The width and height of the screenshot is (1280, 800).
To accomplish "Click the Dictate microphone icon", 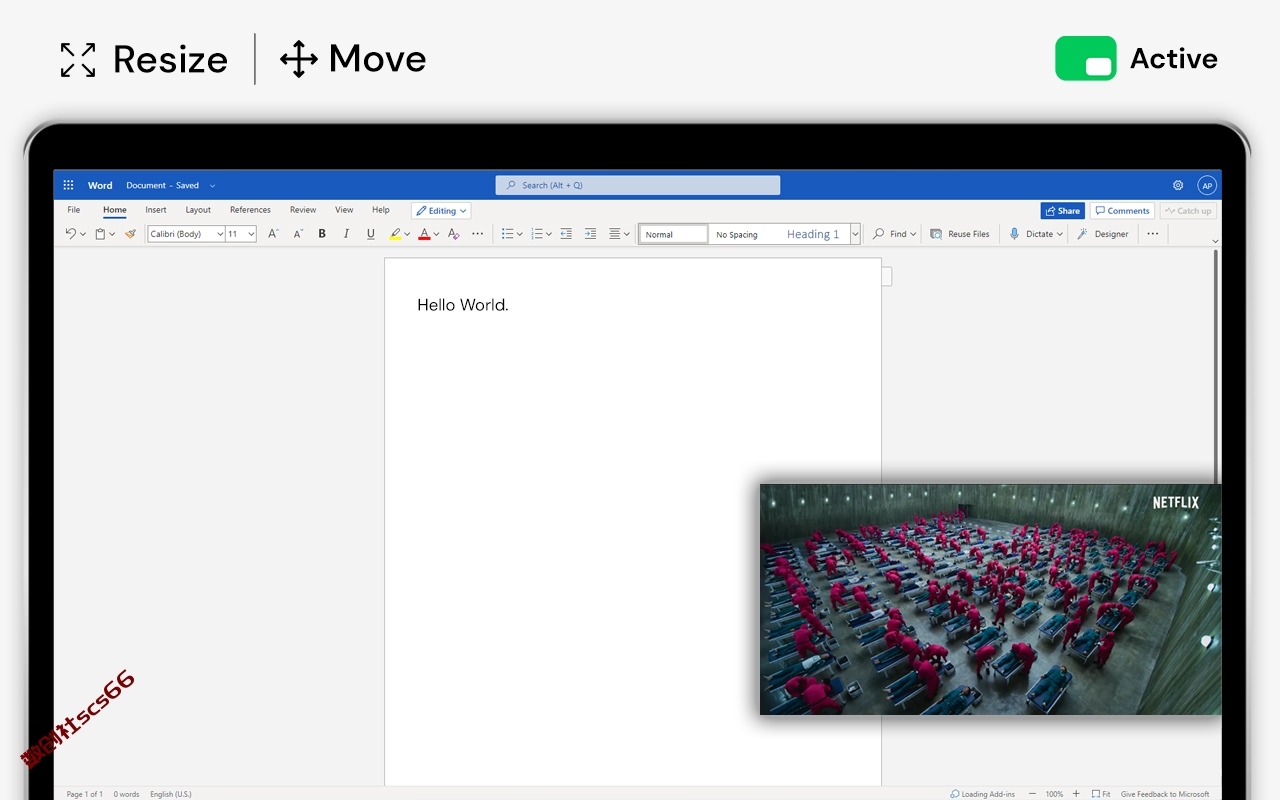I will 1015,234.
